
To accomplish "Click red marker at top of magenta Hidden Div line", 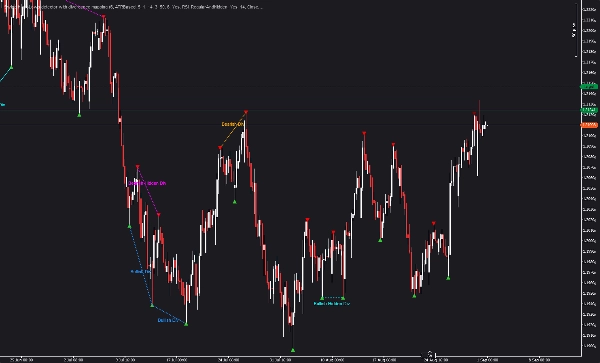I will click(x=137, y=166).
